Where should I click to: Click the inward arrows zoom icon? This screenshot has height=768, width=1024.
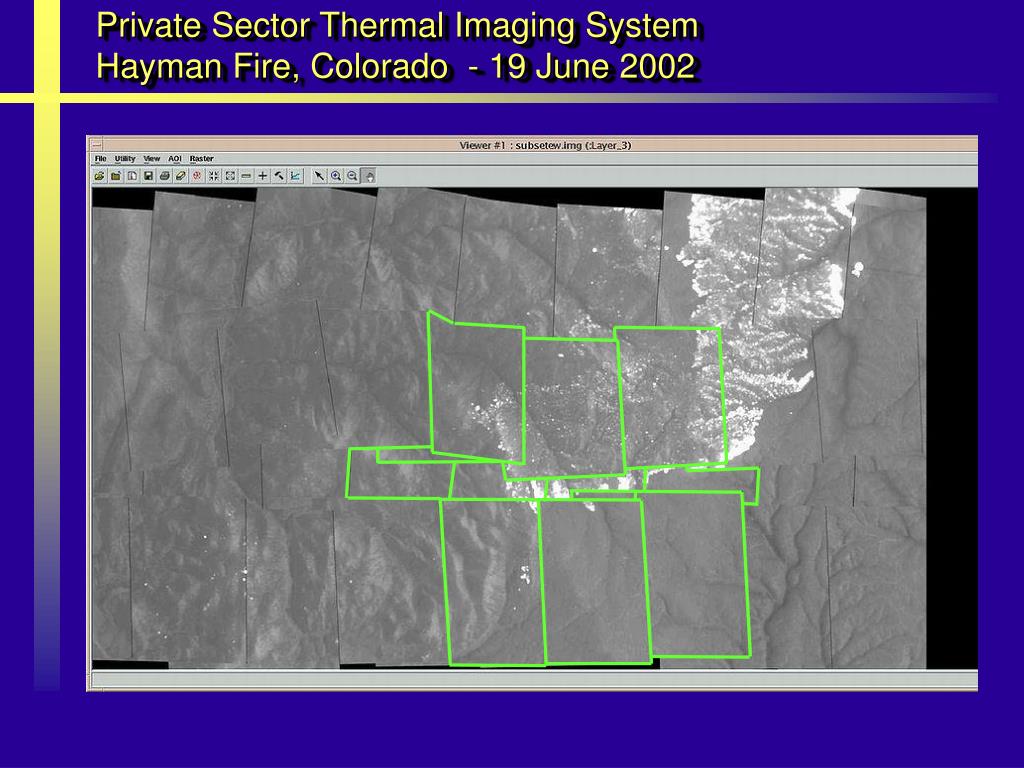(214, 176)
